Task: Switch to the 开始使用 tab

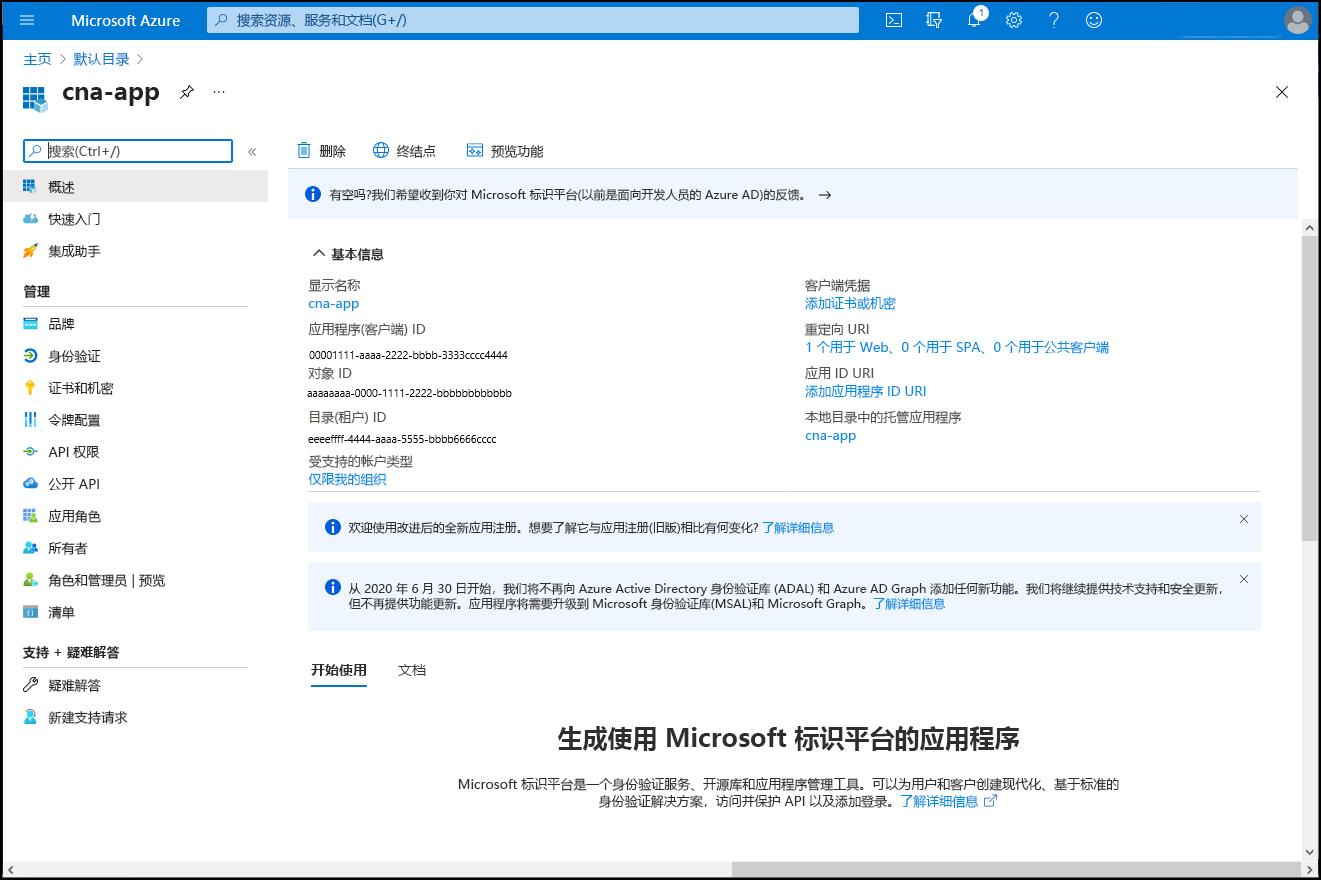Action: click(x=339, y=670)
